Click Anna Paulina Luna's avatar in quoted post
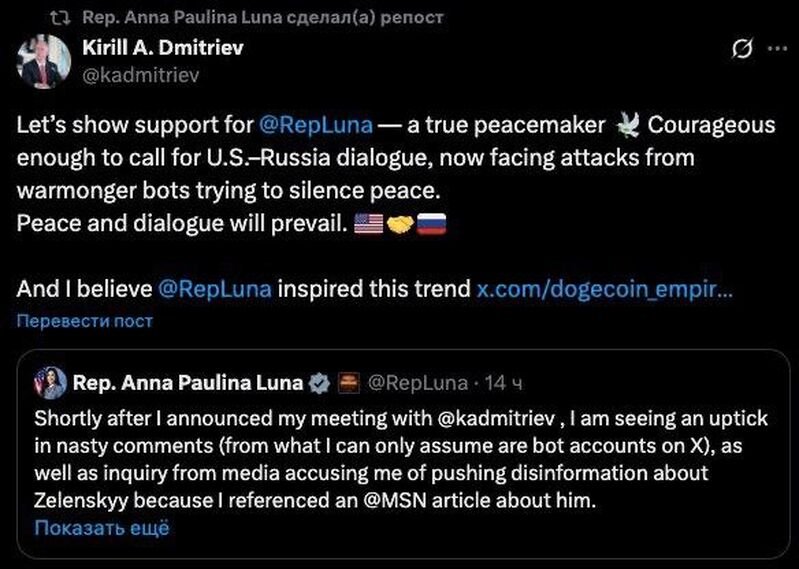Image resolution: width=799 pixels, height=569 pixels. [50, 382]
